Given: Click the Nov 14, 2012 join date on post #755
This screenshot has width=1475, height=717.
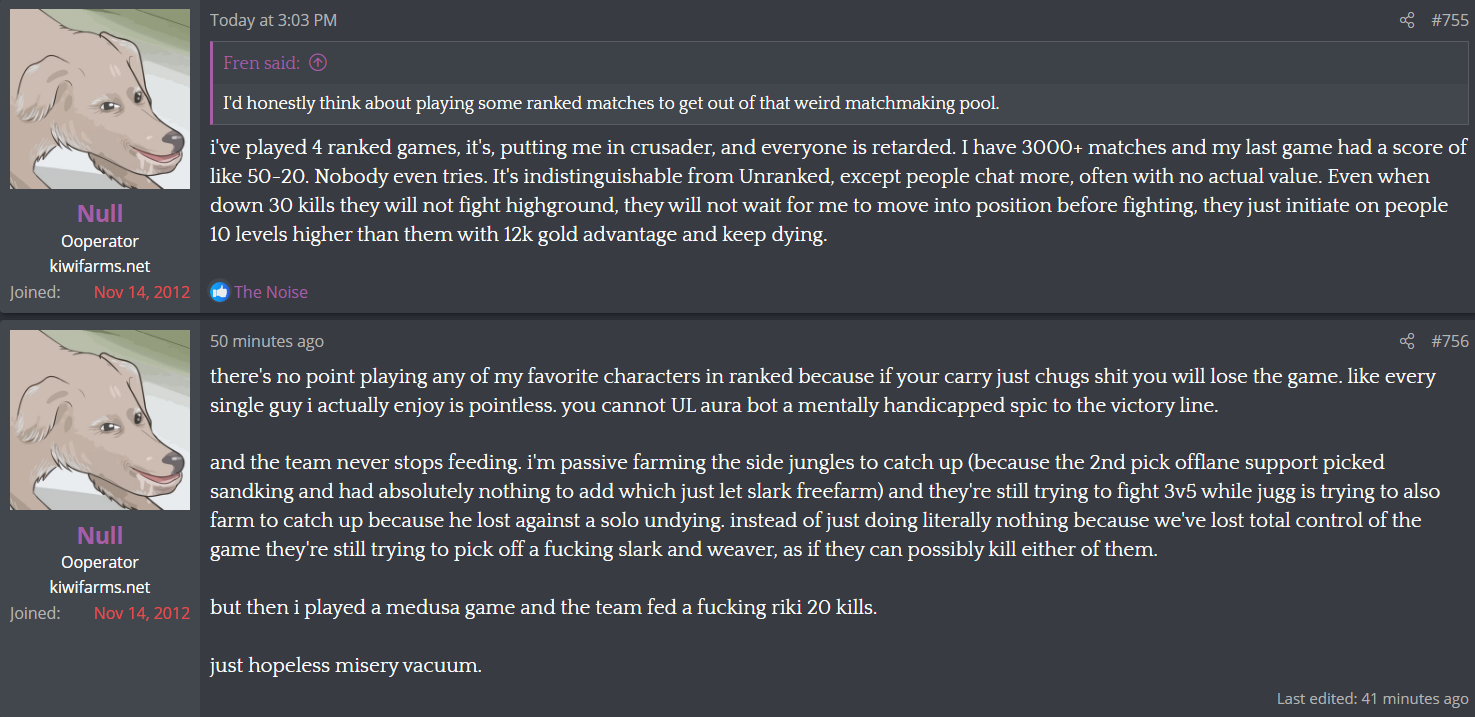Looking at the screenshot, I should [142, 292].
